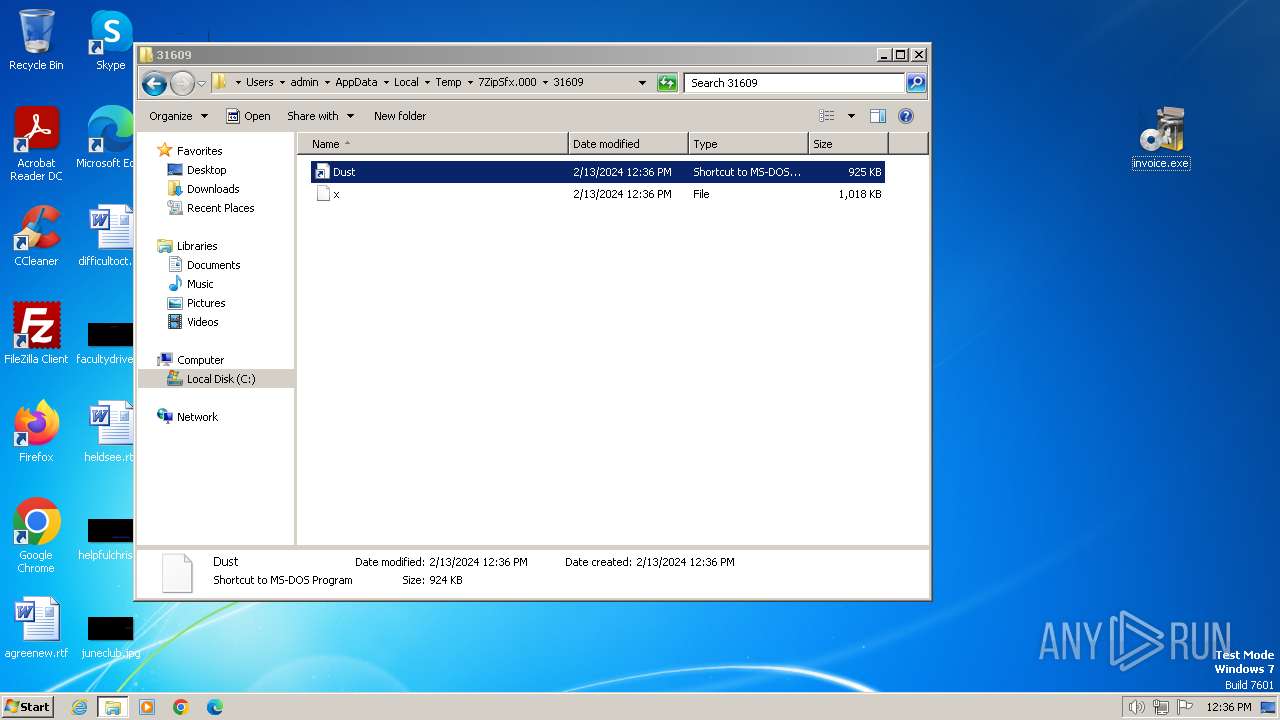The height and width of the screenshot is (720, 1280).
Task: Open the Recycle Bin desktop icon
Action: click(x=36, y=41)
